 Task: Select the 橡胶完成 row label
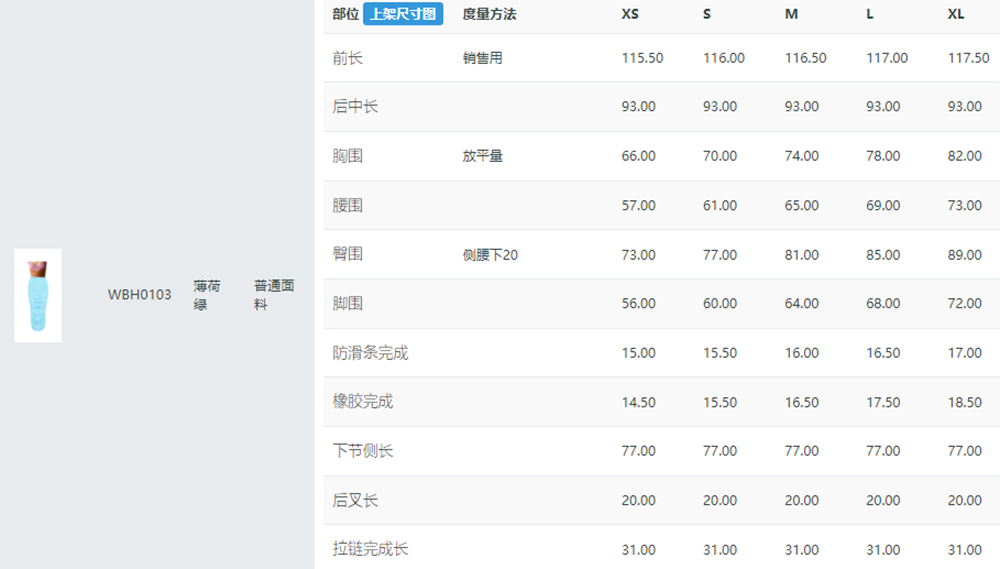[363, 402]
